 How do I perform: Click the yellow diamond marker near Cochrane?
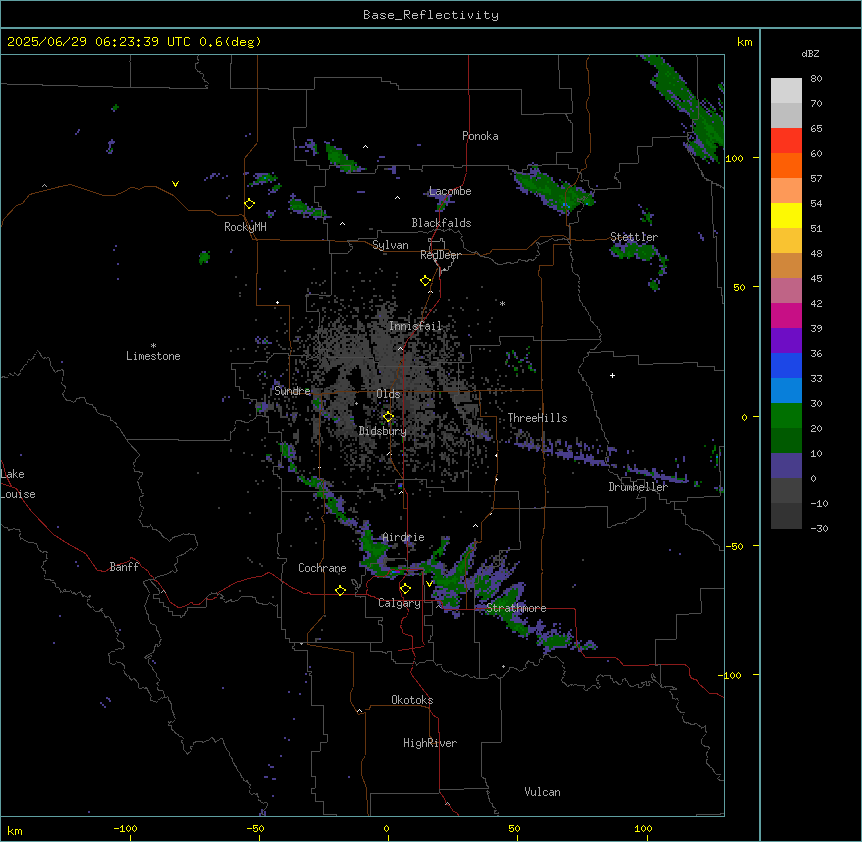(340, 590)
